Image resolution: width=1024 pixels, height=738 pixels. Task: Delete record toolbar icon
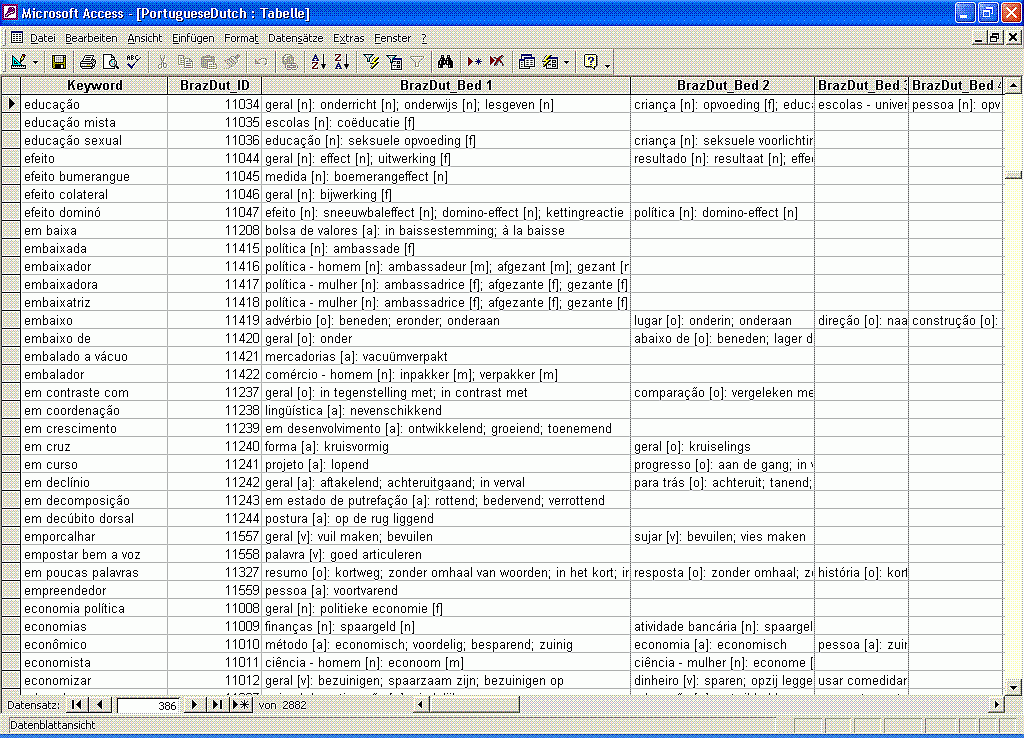tap(497, 62)
